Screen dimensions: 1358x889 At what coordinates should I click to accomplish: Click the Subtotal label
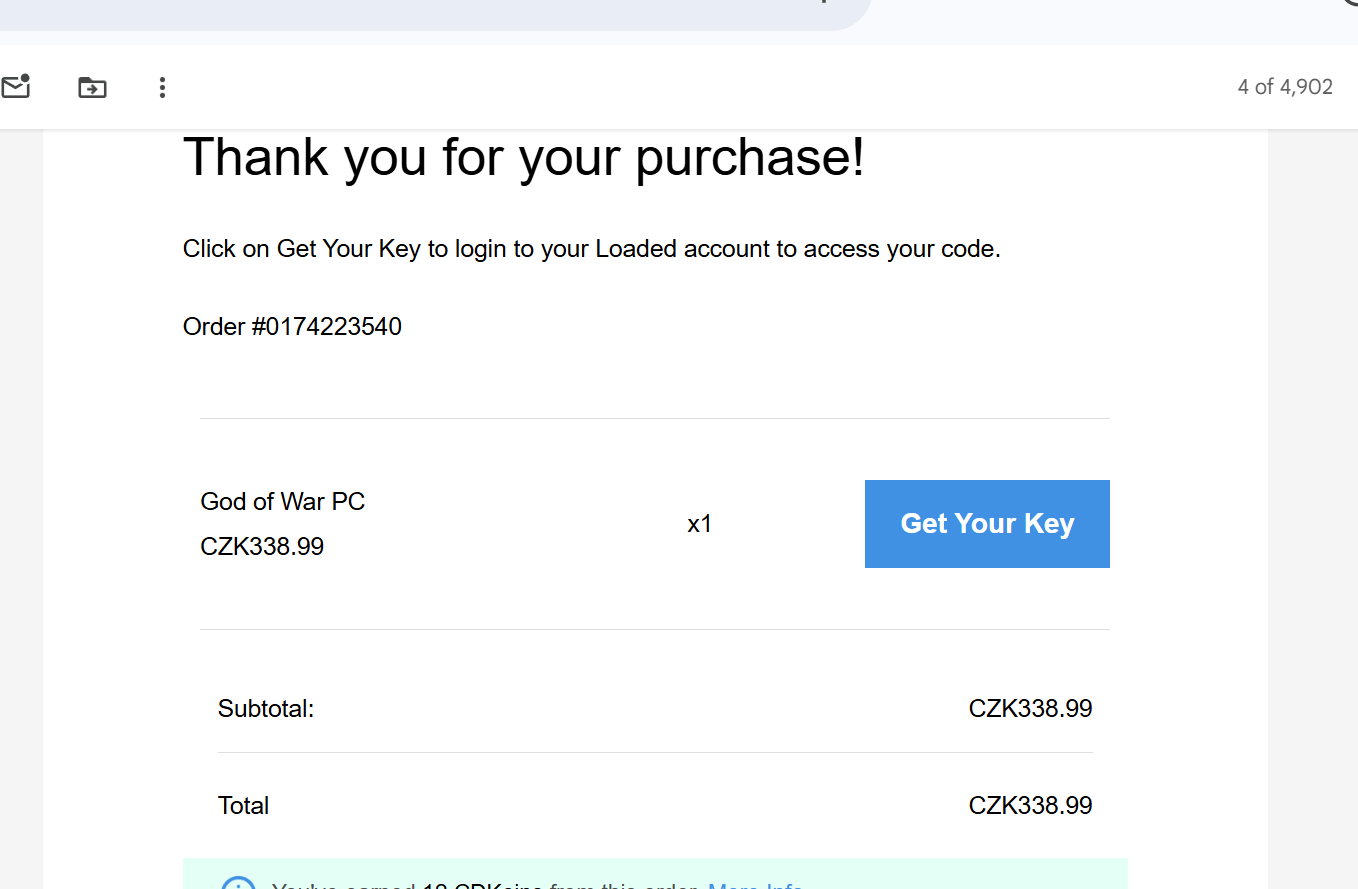[266, 710]
